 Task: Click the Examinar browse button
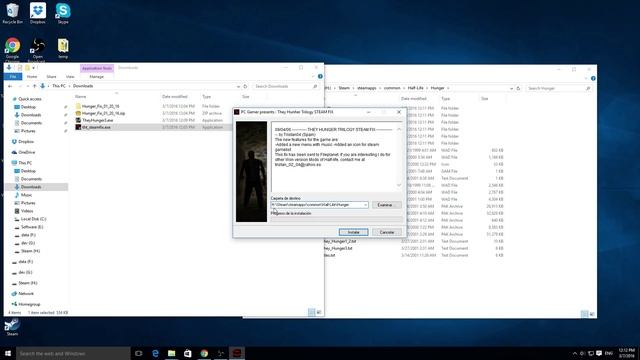[387, 205]
